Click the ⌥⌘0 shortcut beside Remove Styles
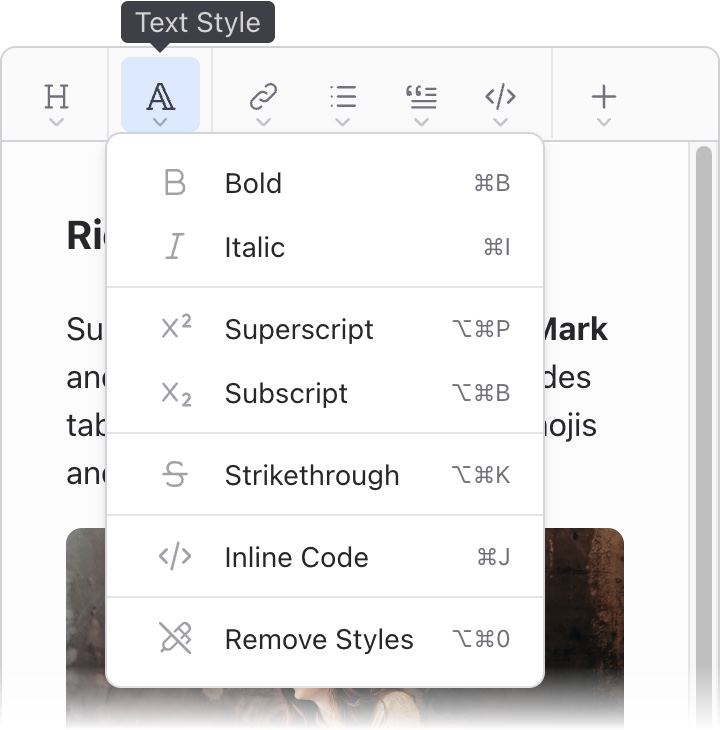 [x=481, y=639]
